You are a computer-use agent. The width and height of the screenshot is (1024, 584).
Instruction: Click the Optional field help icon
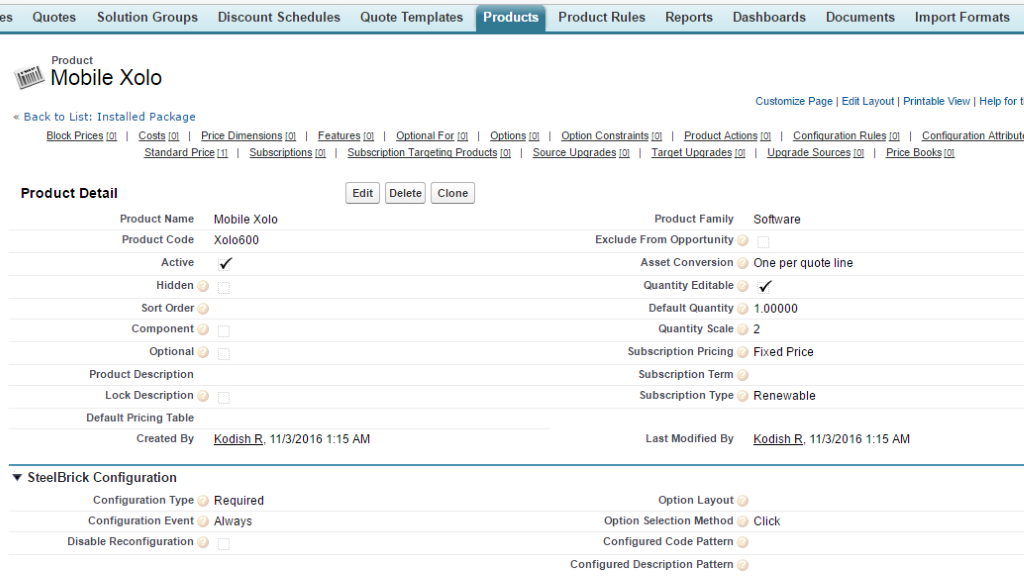point(203,352)
